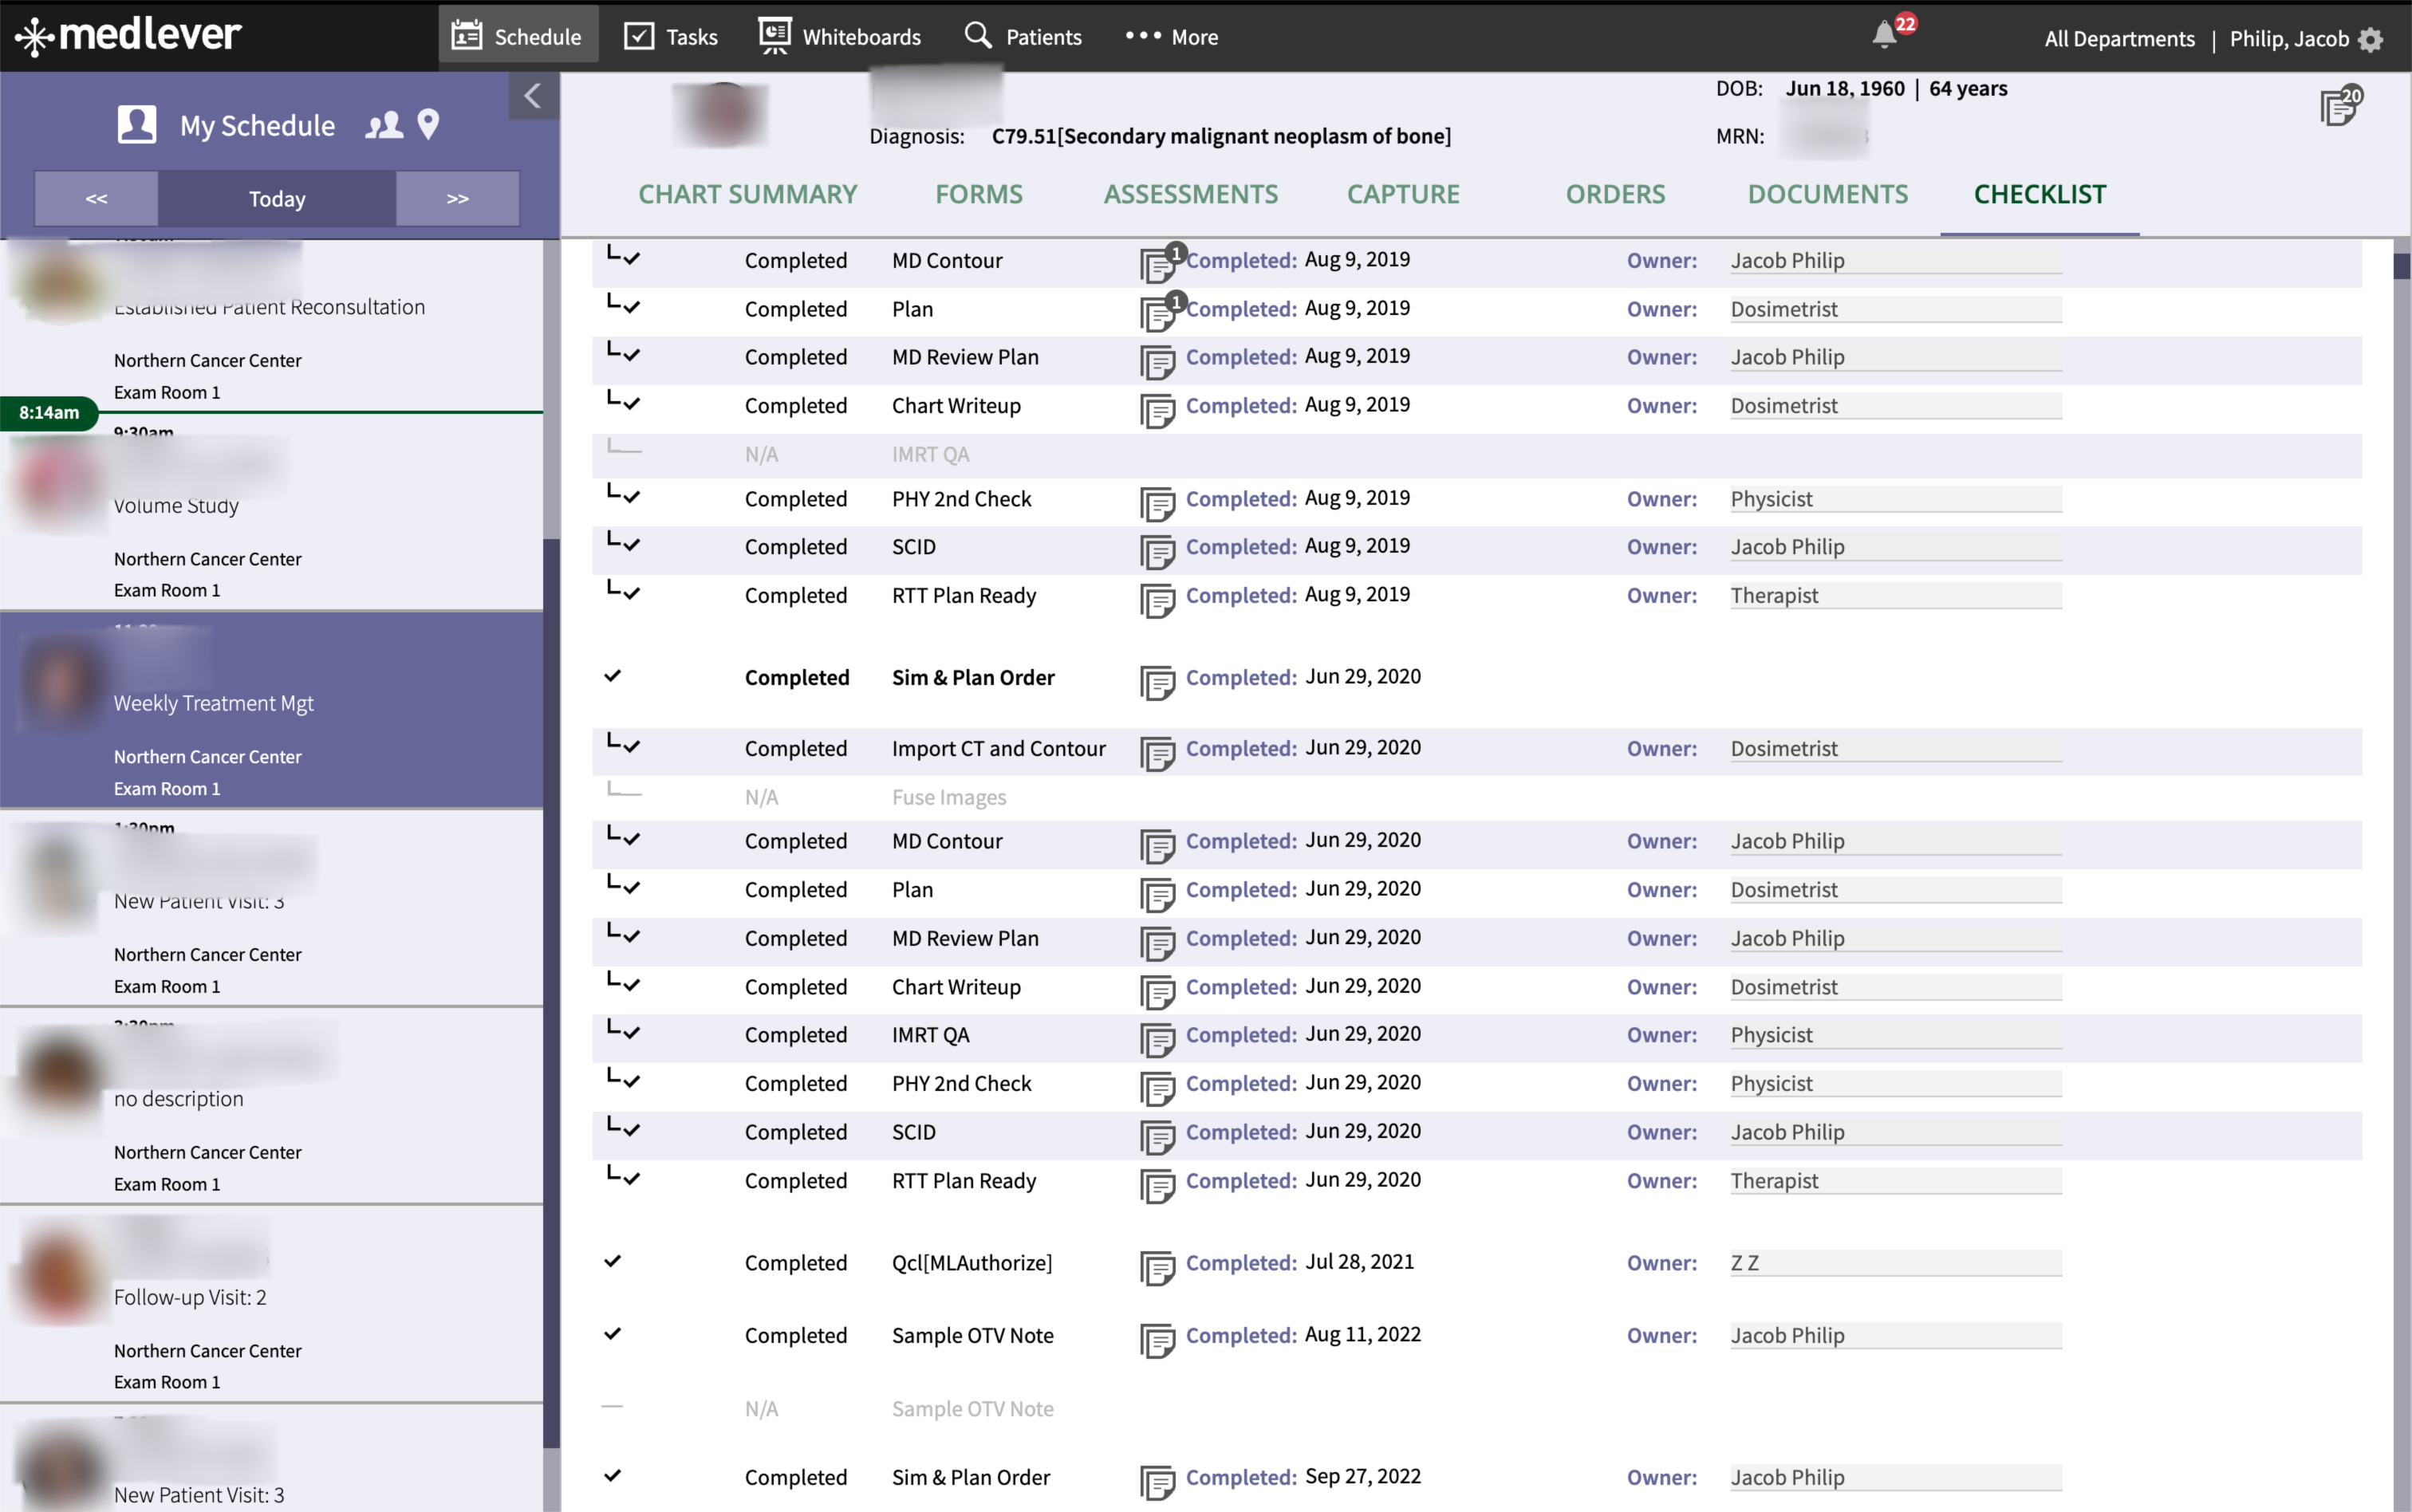
Task: Open note icon for 2019 SCID row
Action: click(x=1158, y=552)
